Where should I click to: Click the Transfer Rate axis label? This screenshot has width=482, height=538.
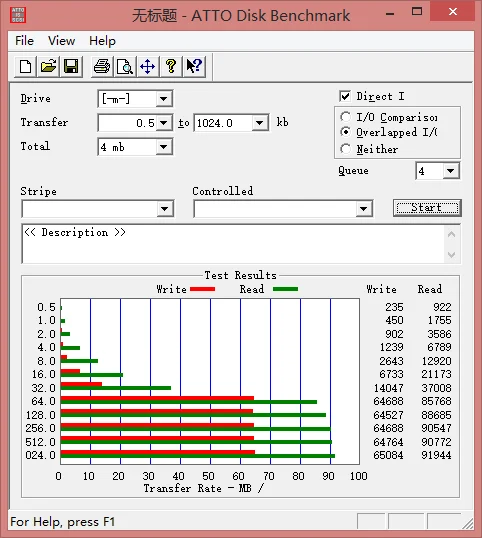[x=204, y=488]
